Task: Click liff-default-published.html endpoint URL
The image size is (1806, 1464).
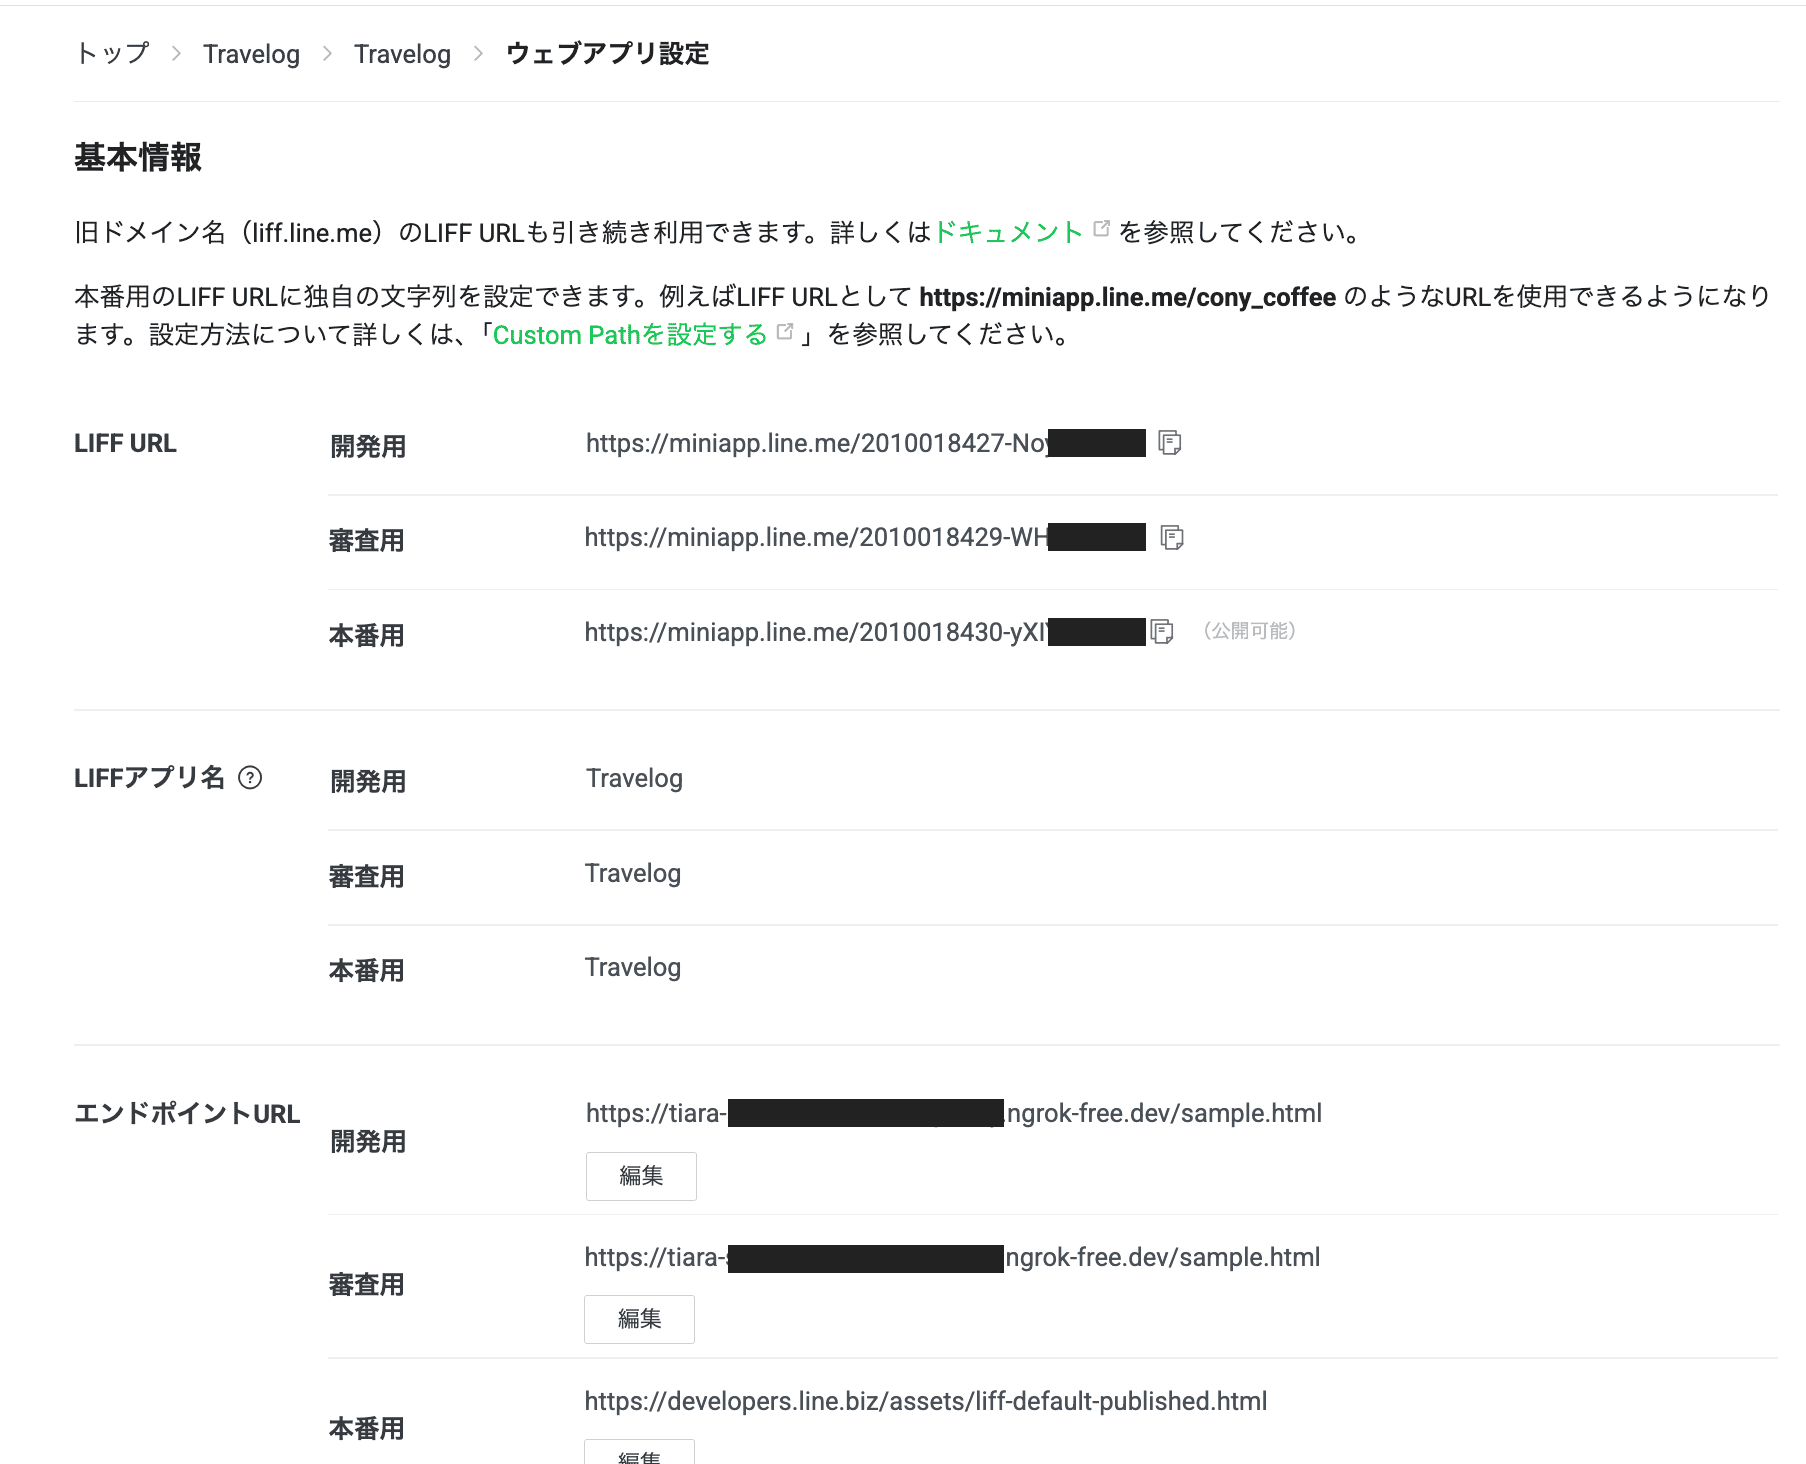Action: (926, 1401)
